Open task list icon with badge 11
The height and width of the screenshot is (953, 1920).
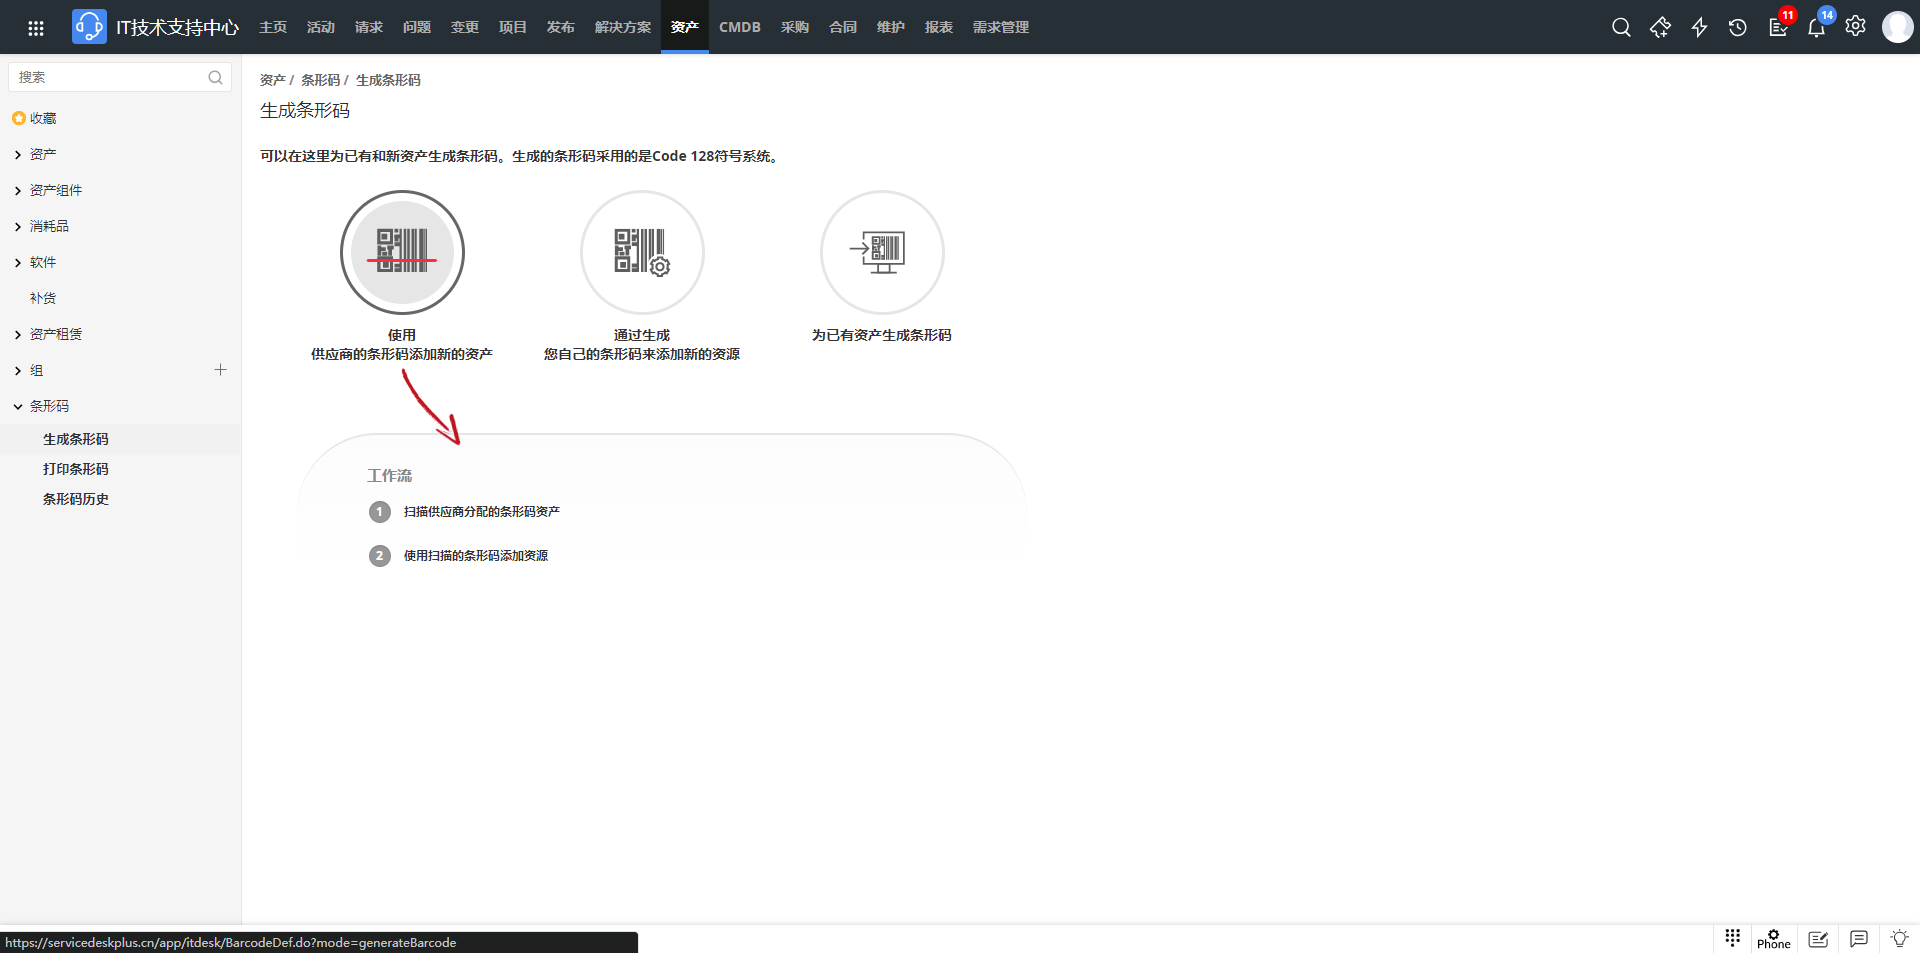1778,27
